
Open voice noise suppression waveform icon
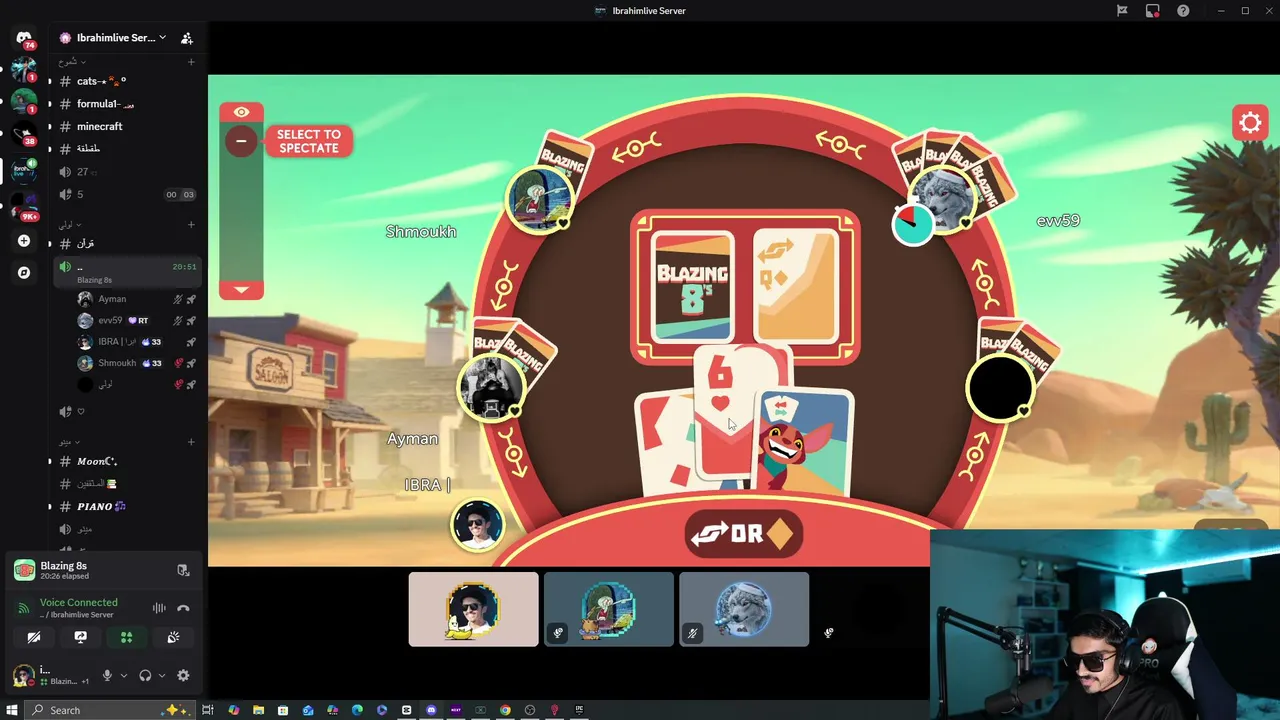159,608
